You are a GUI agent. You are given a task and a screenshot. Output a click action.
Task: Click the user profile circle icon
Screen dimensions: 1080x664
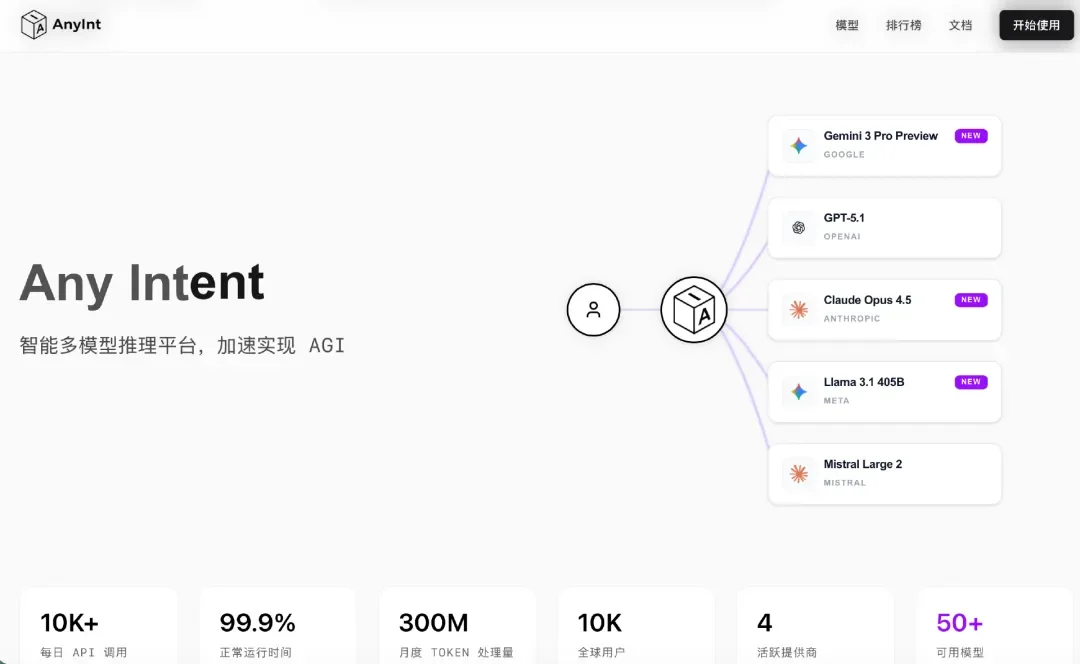[x=594, y=310]
